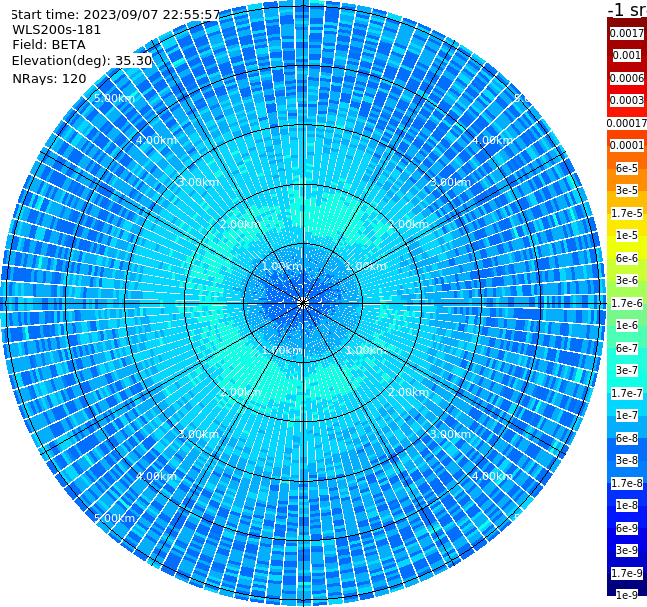Click the 4.00km range label in lower-left quadrant

(x=156, y=476)
